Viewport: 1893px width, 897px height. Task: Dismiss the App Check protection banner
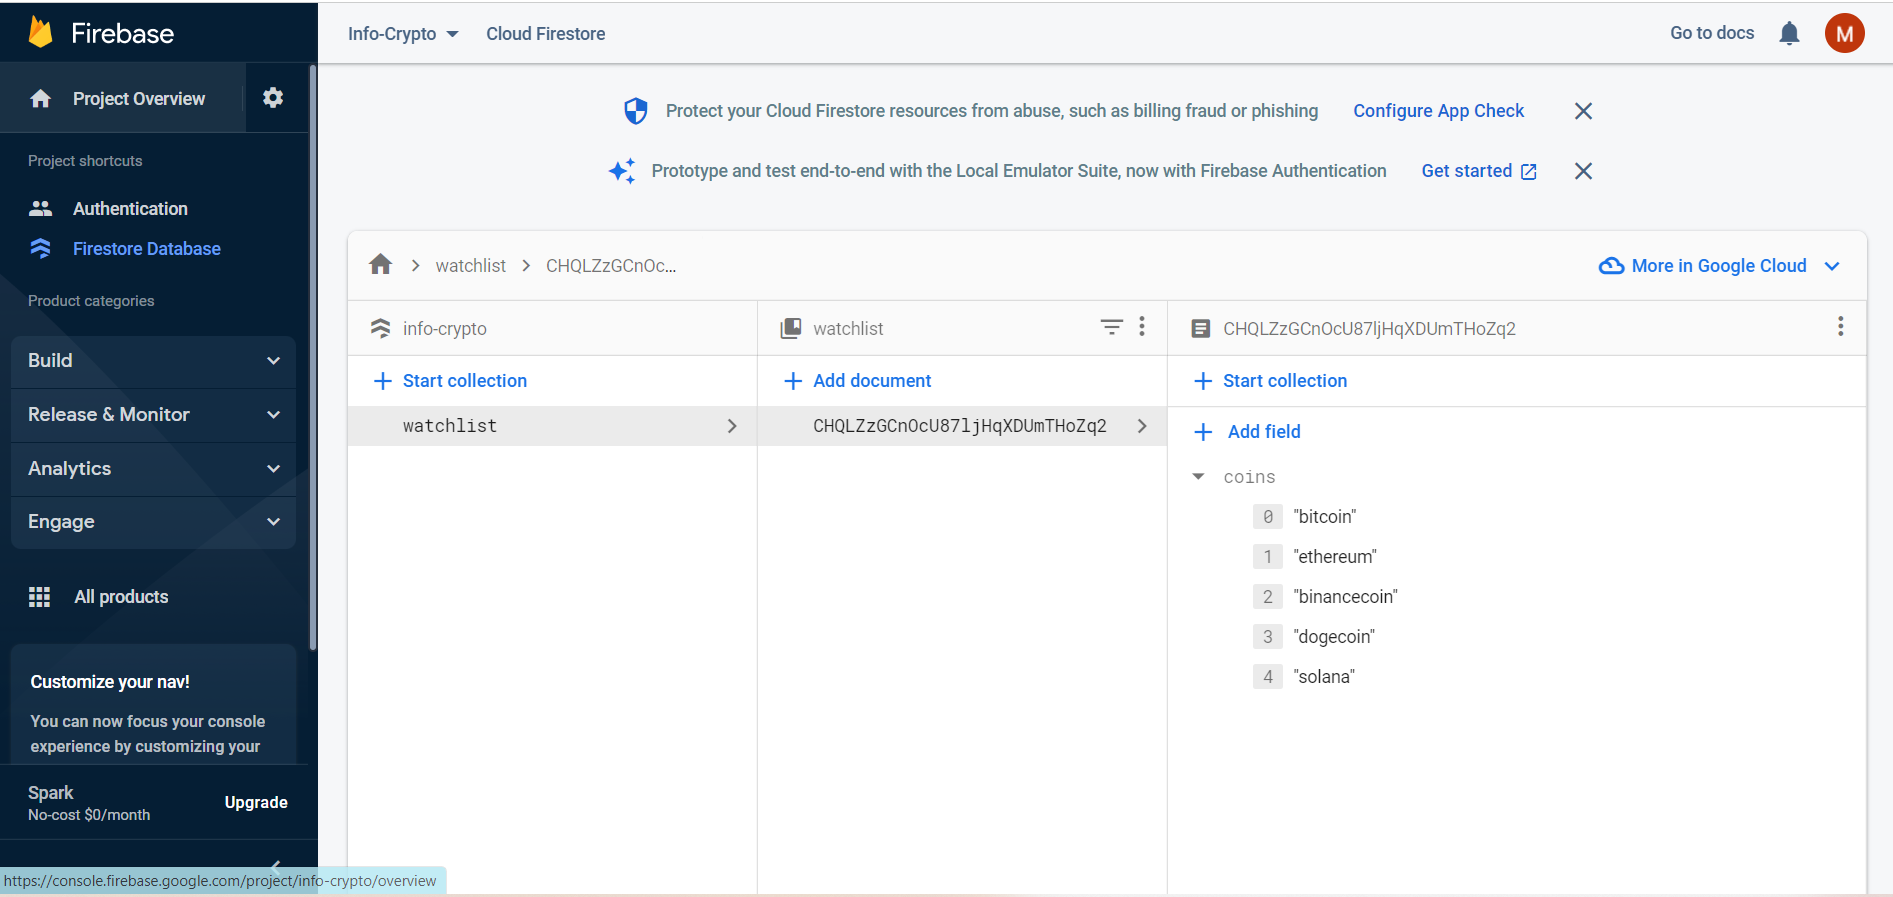(x=1583, y=111)
